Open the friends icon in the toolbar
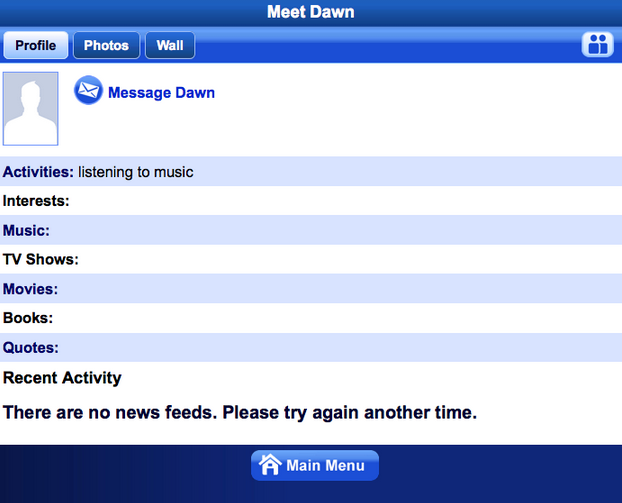This screenshot has height=503, width=622. click(x=597, y=44)
